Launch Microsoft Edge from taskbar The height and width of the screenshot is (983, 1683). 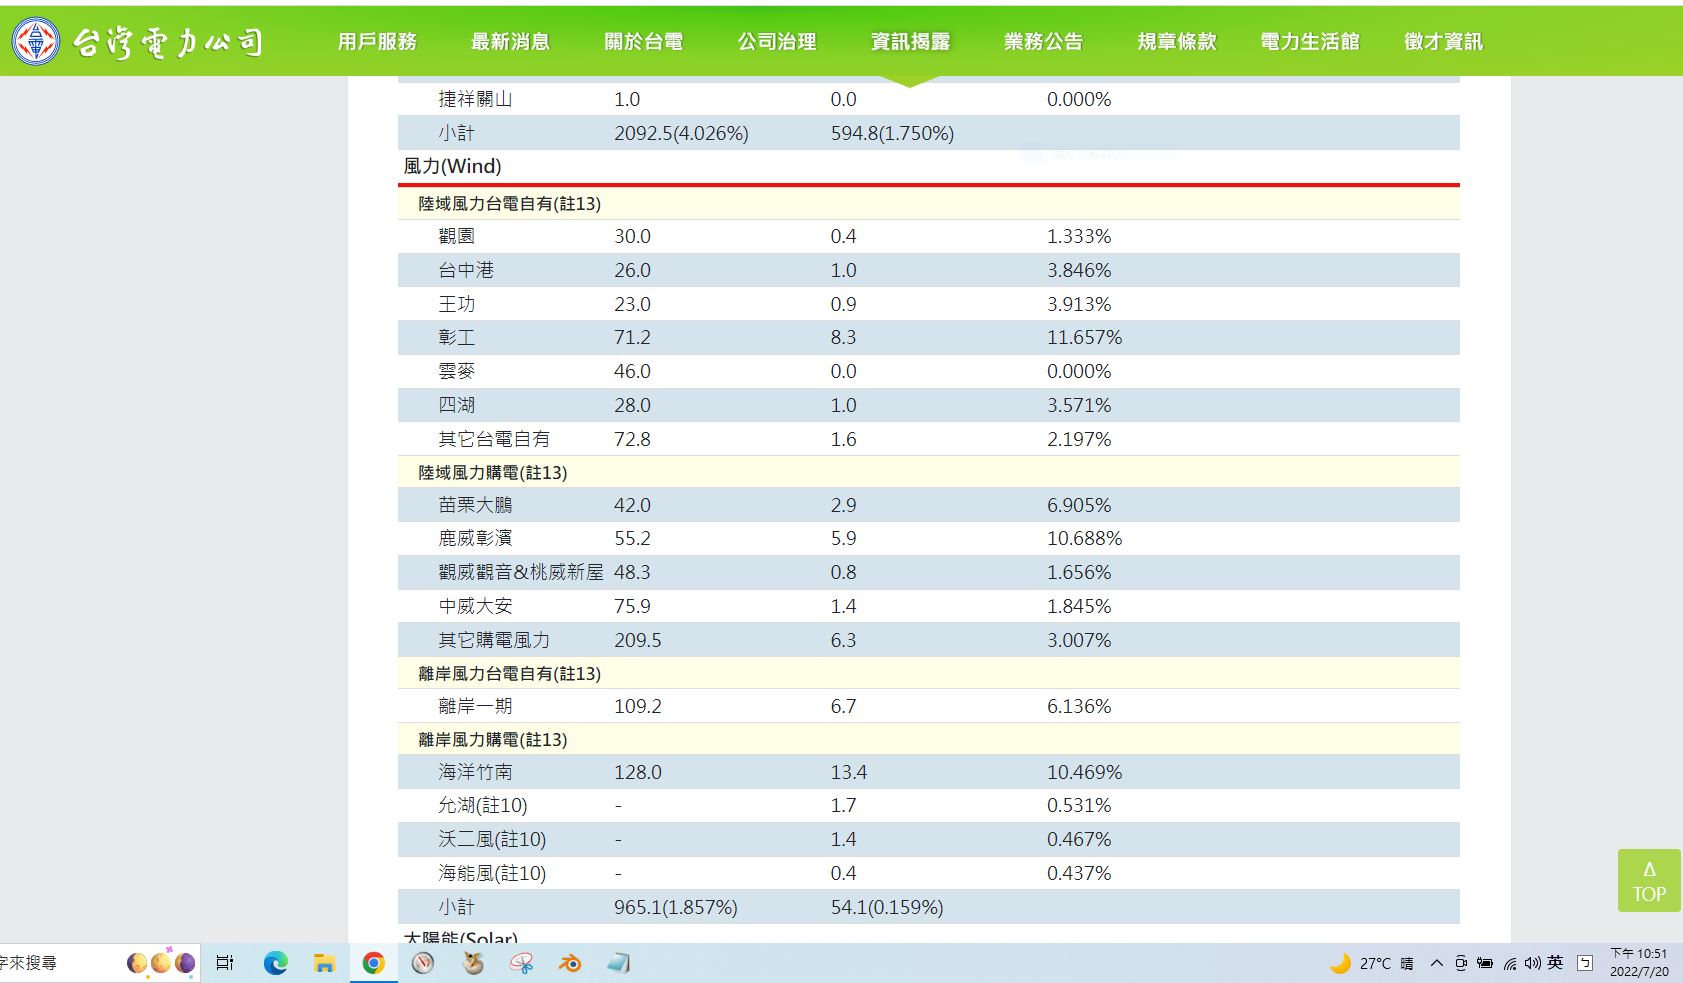tap(275, 963)
